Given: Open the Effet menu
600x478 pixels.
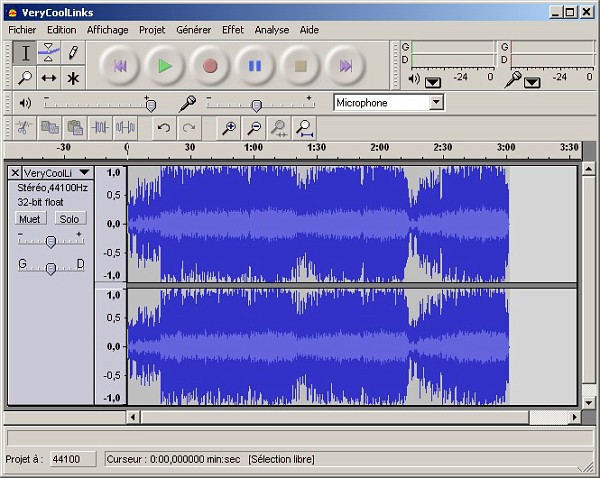Looking at the screenshot, I should coord(233,30).
